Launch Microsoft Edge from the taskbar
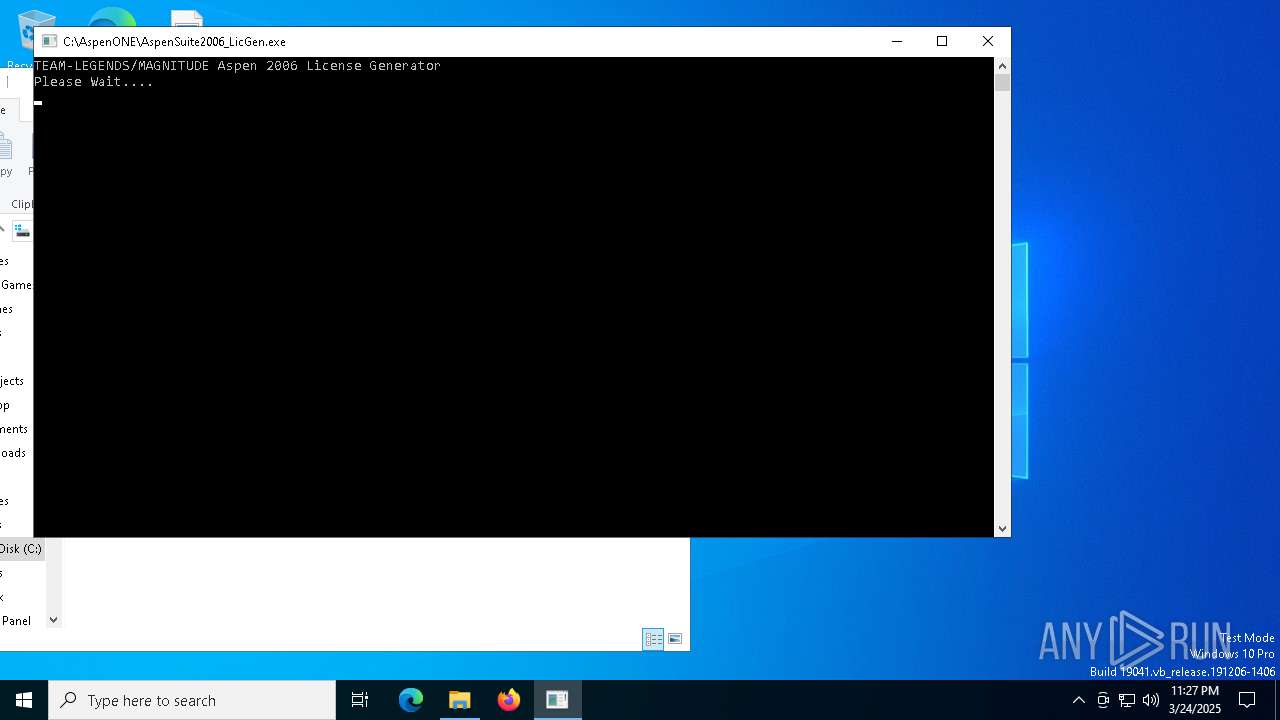This screenshot has height=720, width=1280. point(411,700)
